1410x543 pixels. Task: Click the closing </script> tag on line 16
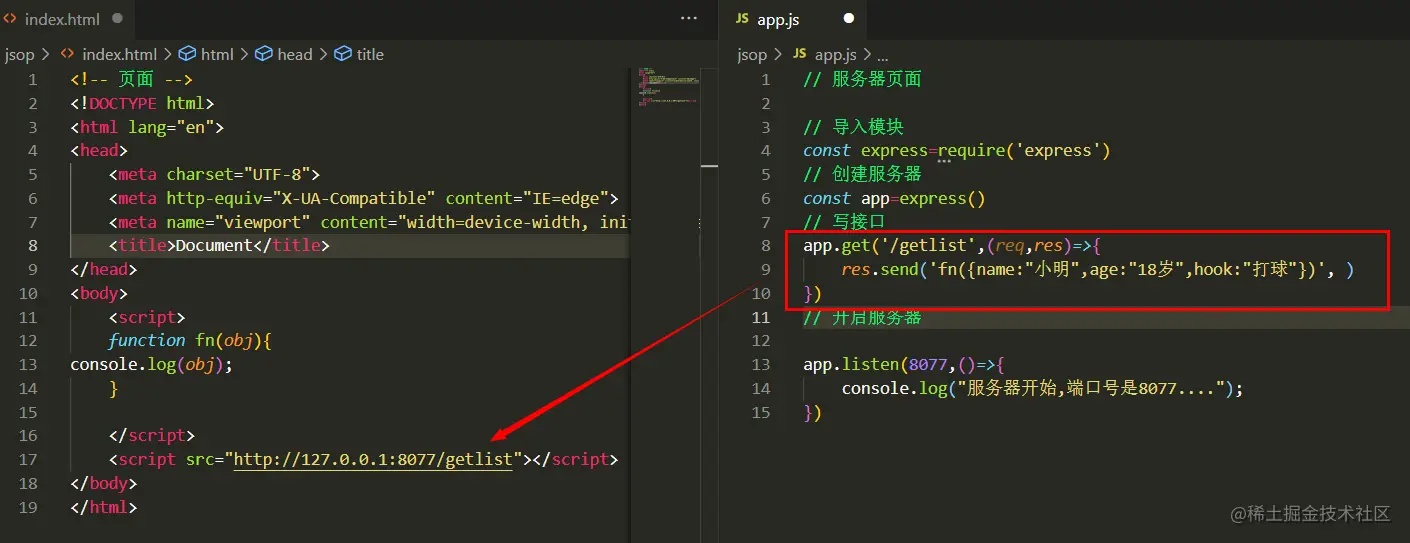(151, 435)
